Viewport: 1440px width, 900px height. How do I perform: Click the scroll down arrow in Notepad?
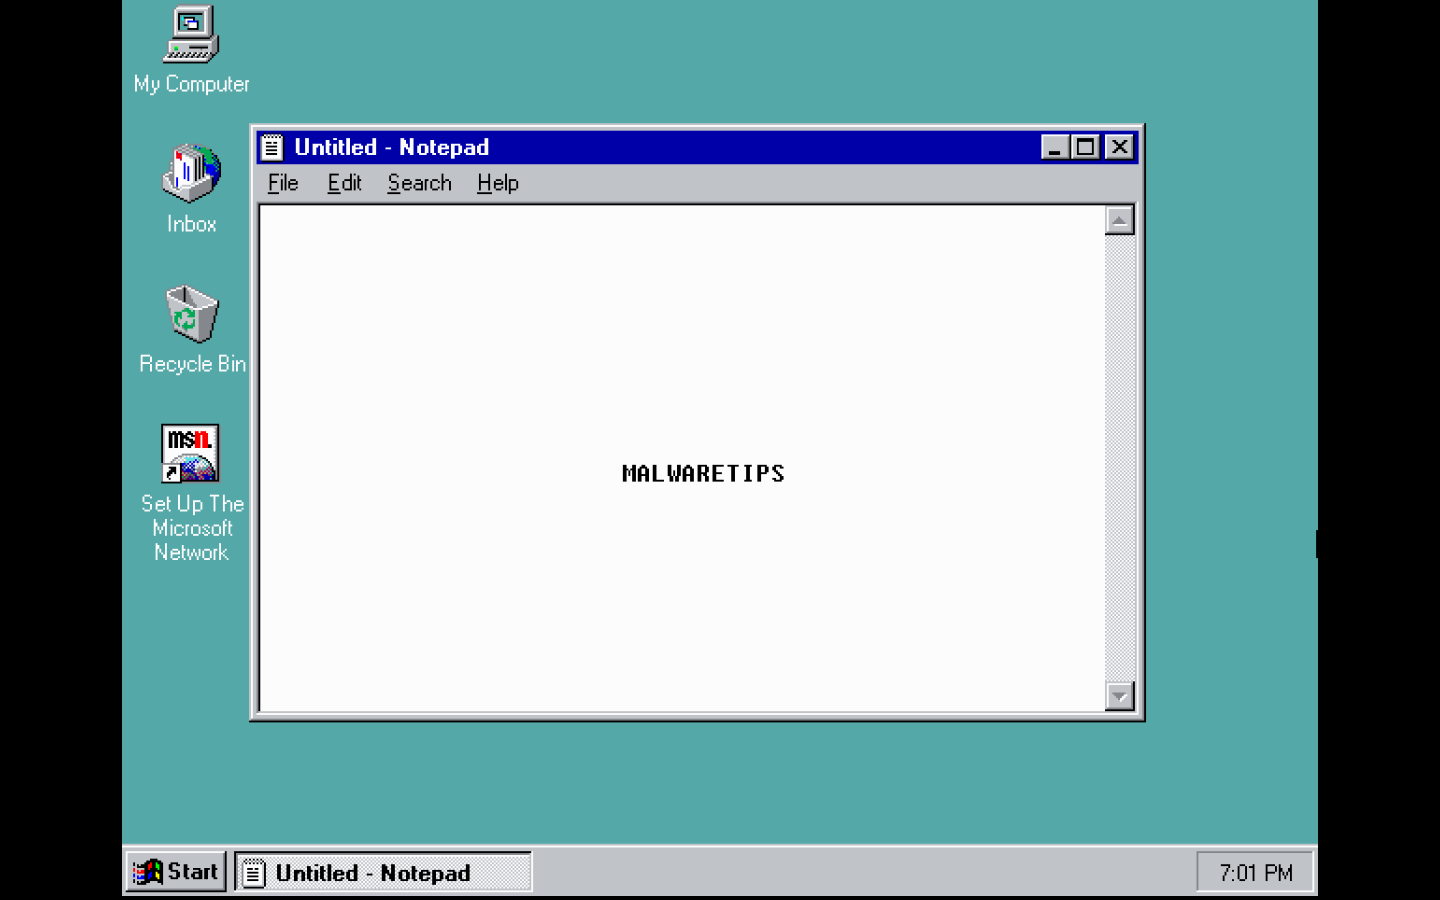1119,696
